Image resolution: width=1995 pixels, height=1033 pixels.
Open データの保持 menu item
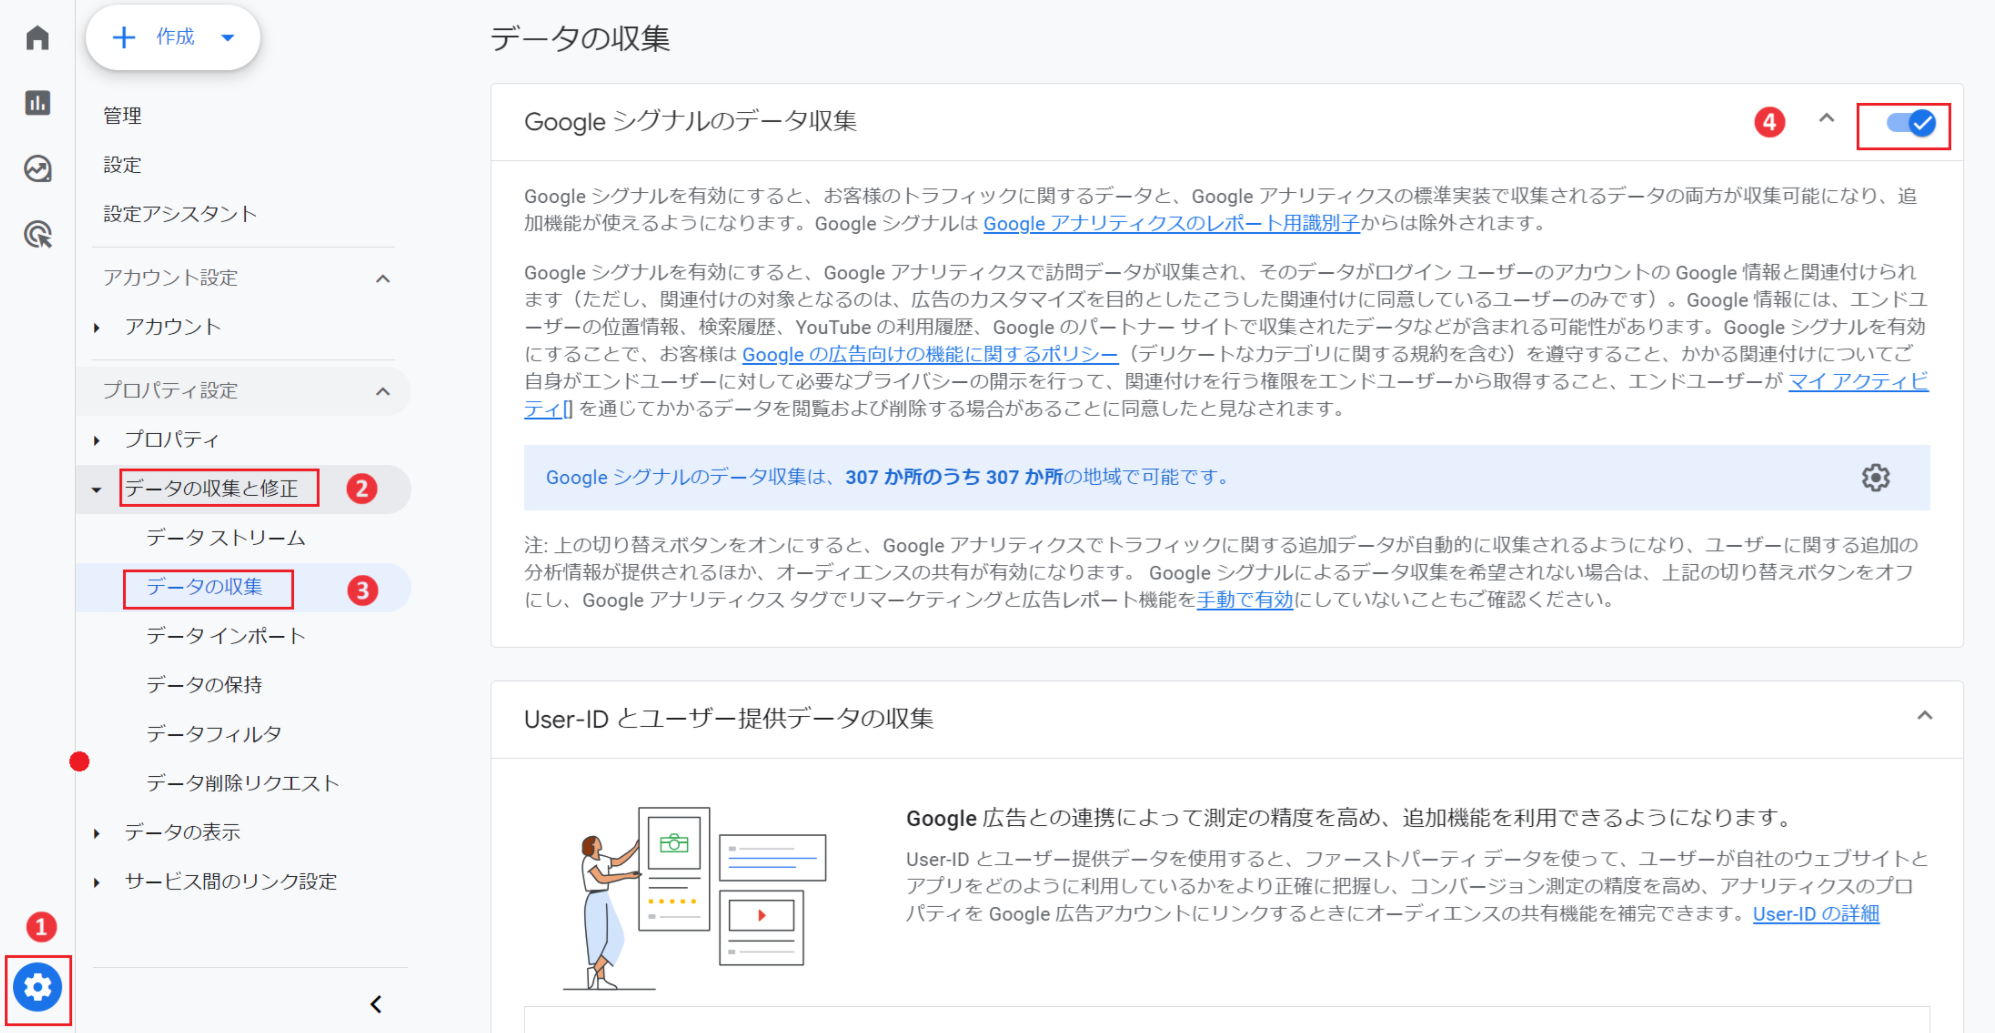coord(205,685)
